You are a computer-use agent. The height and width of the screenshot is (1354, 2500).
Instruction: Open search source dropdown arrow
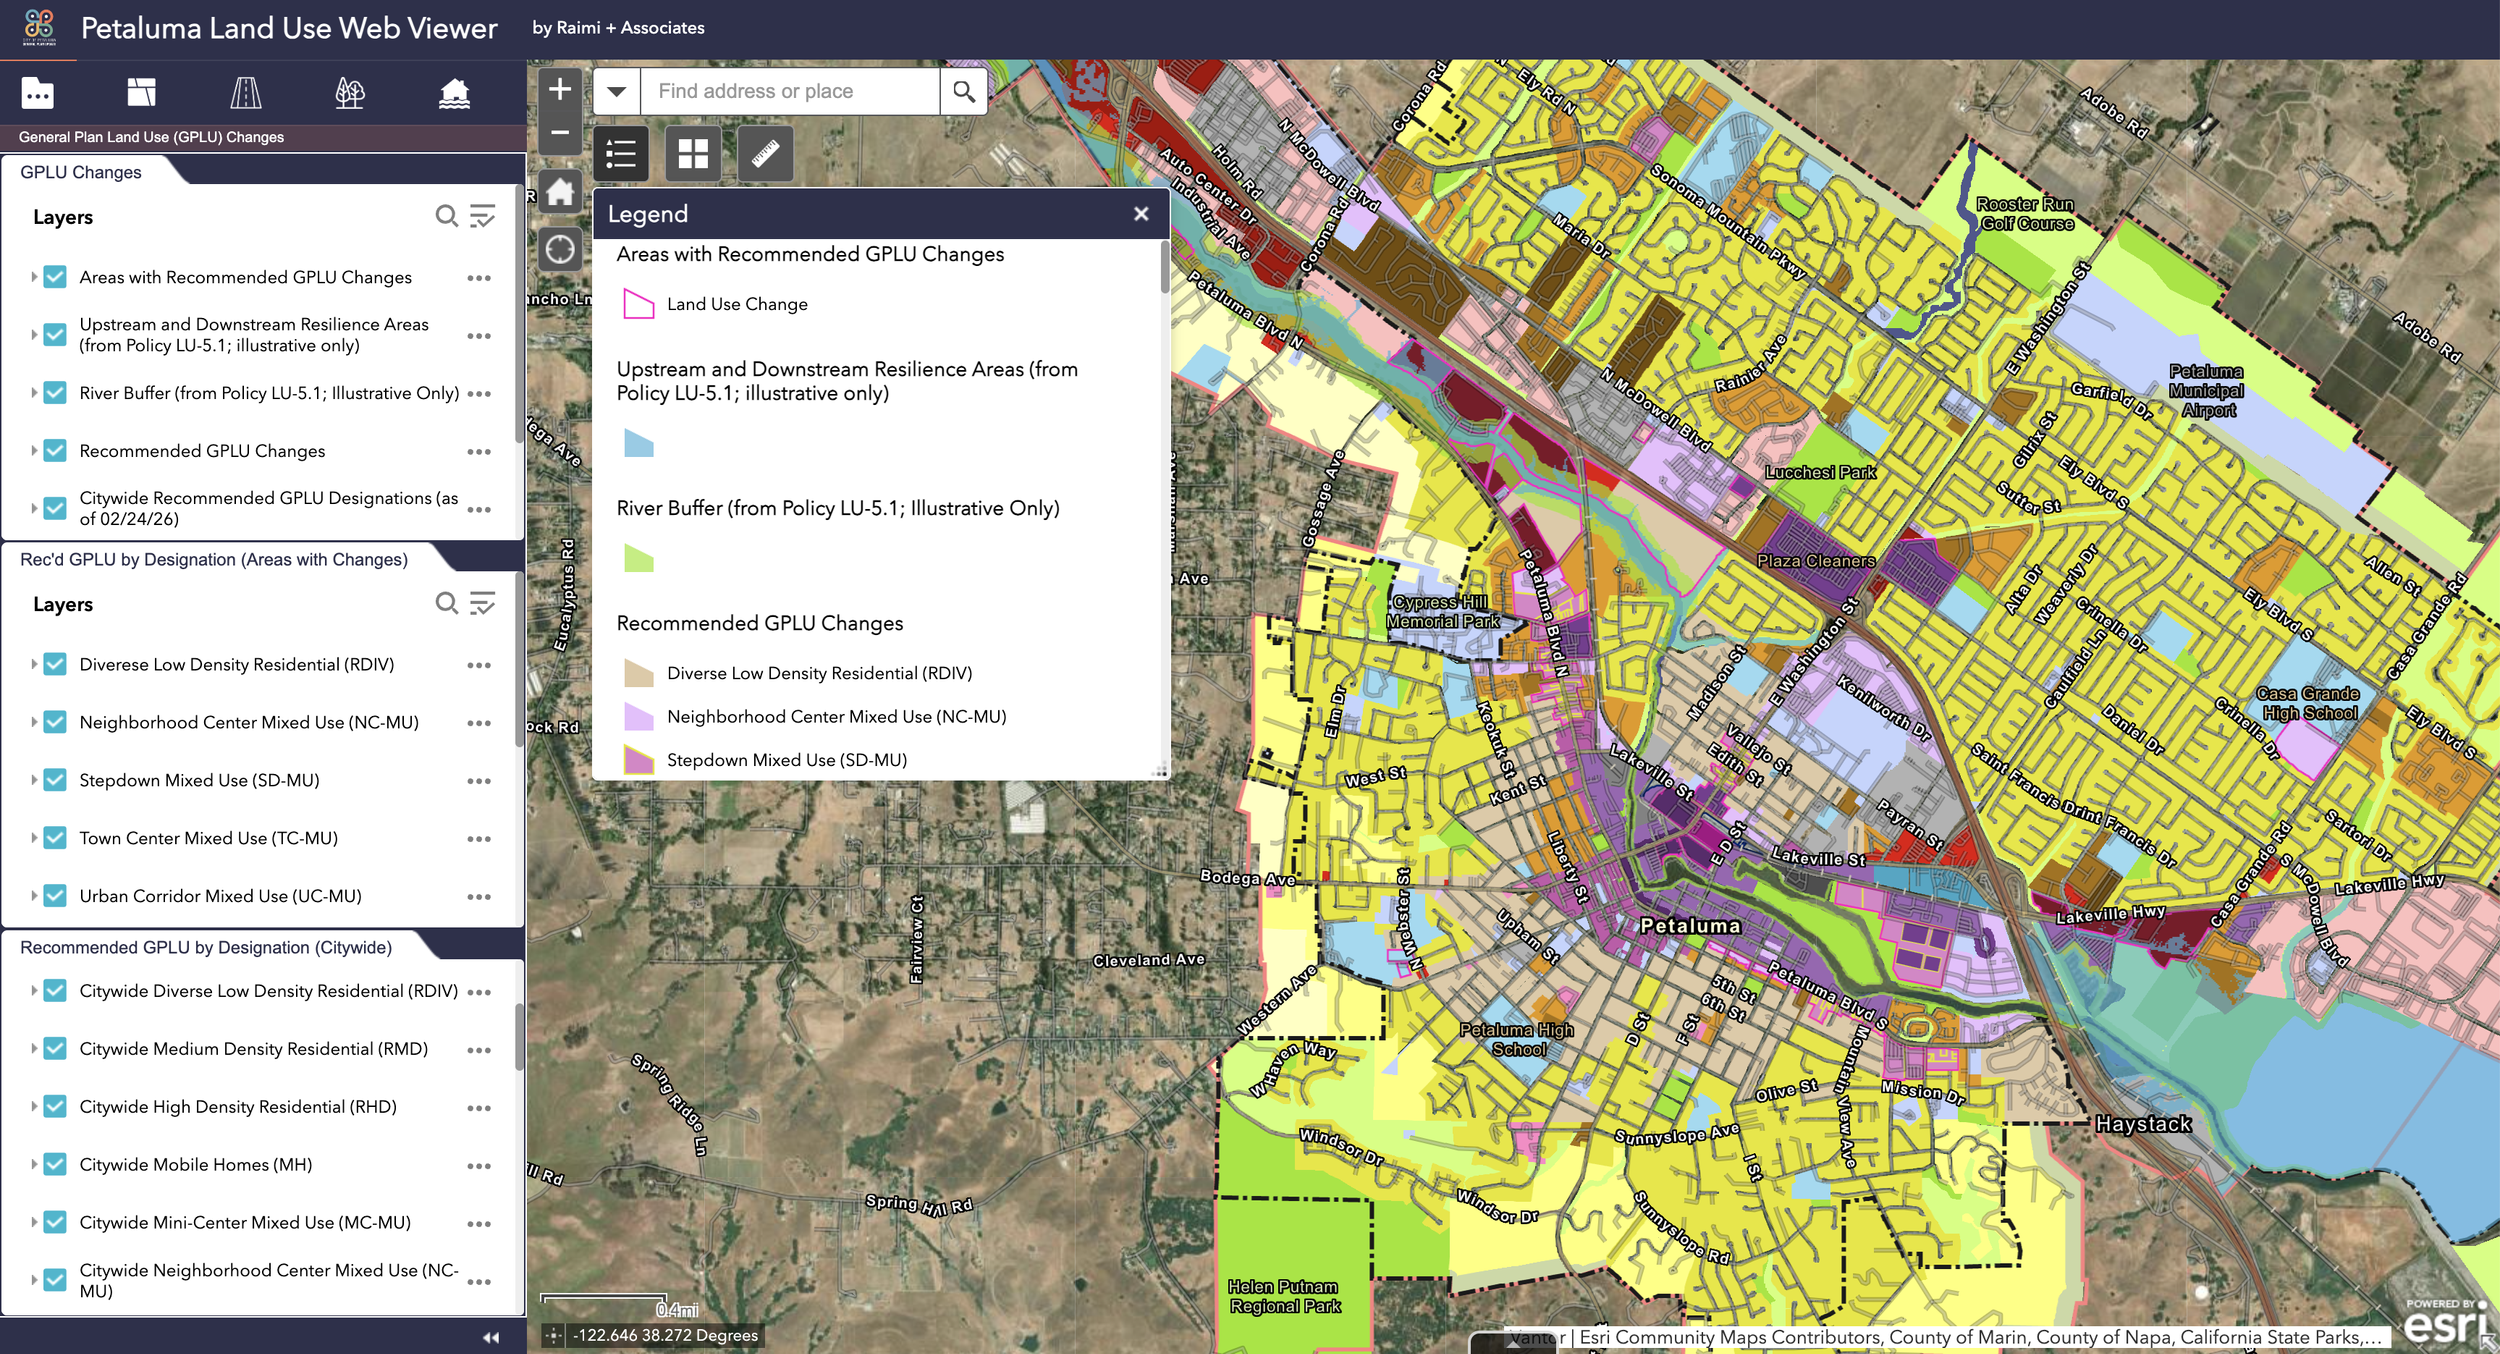[617, 92]
